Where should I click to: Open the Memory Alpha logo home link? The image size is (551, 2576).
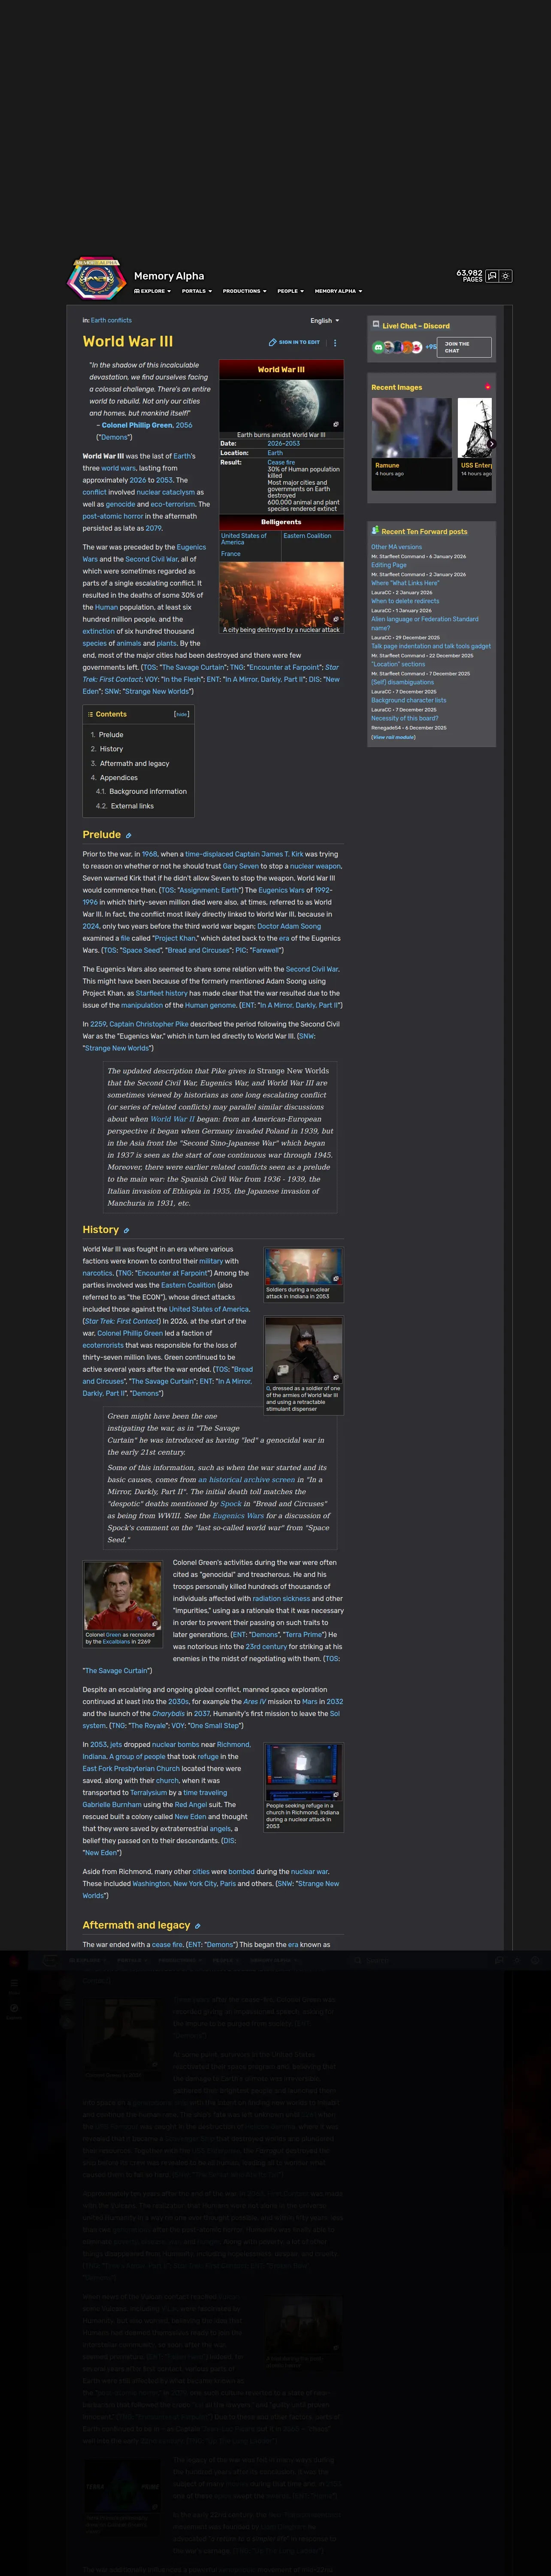tap(96, 278)
